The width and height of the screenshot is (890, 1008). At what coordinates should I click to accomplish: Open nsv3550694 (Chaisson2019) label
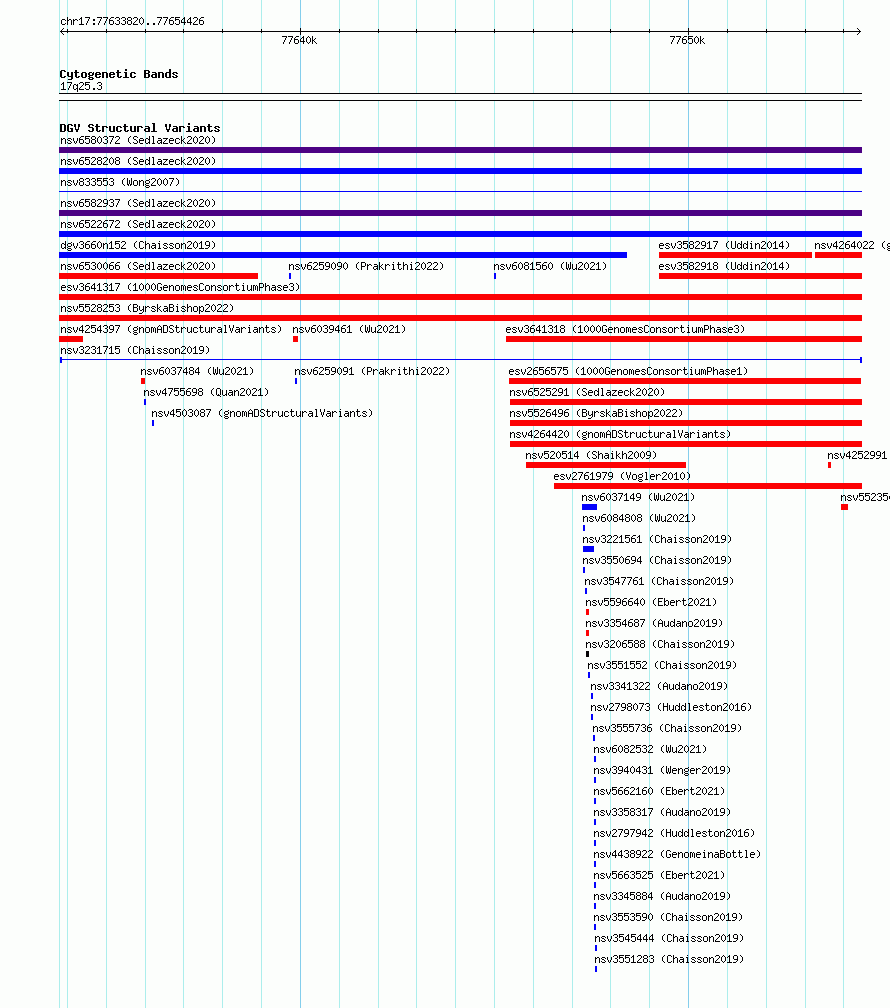(x=657, y=561)
